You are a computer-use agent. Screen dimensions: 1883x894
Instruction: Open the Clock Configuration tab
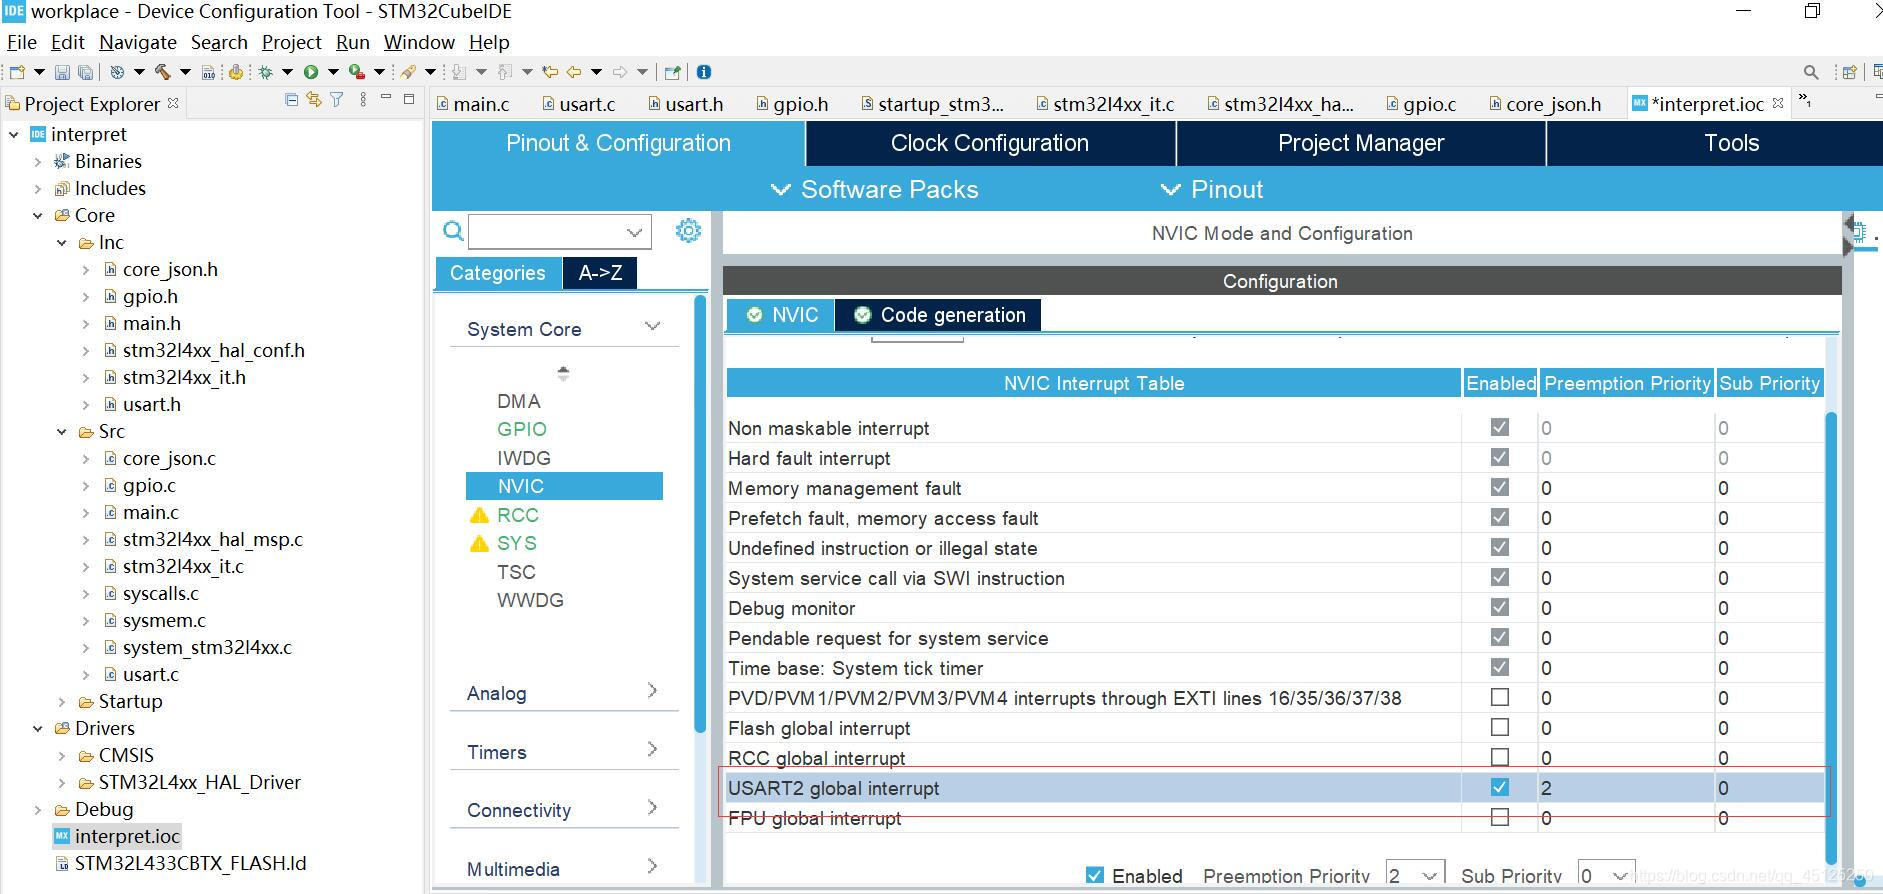click(x=990, y=143)
